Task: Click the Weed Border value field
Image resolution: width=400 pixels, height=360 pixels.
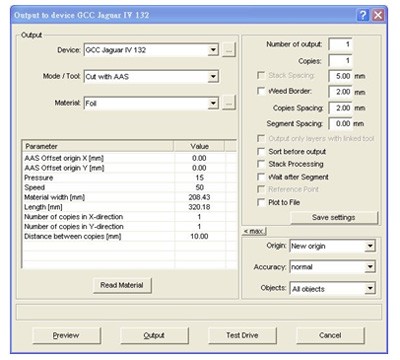Action: pyautogui.click(x=340, y=92)
